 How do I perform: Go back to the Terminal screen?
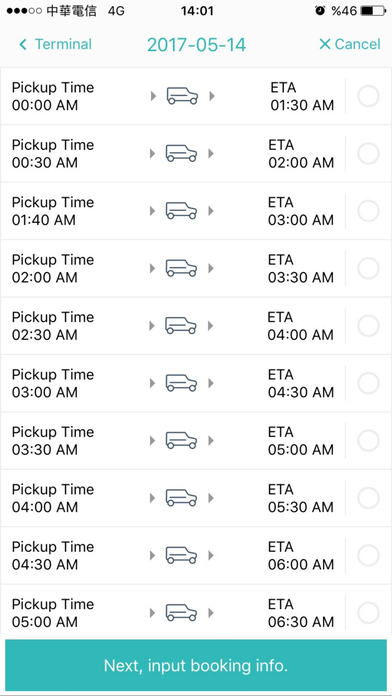(x=55, y=44)
